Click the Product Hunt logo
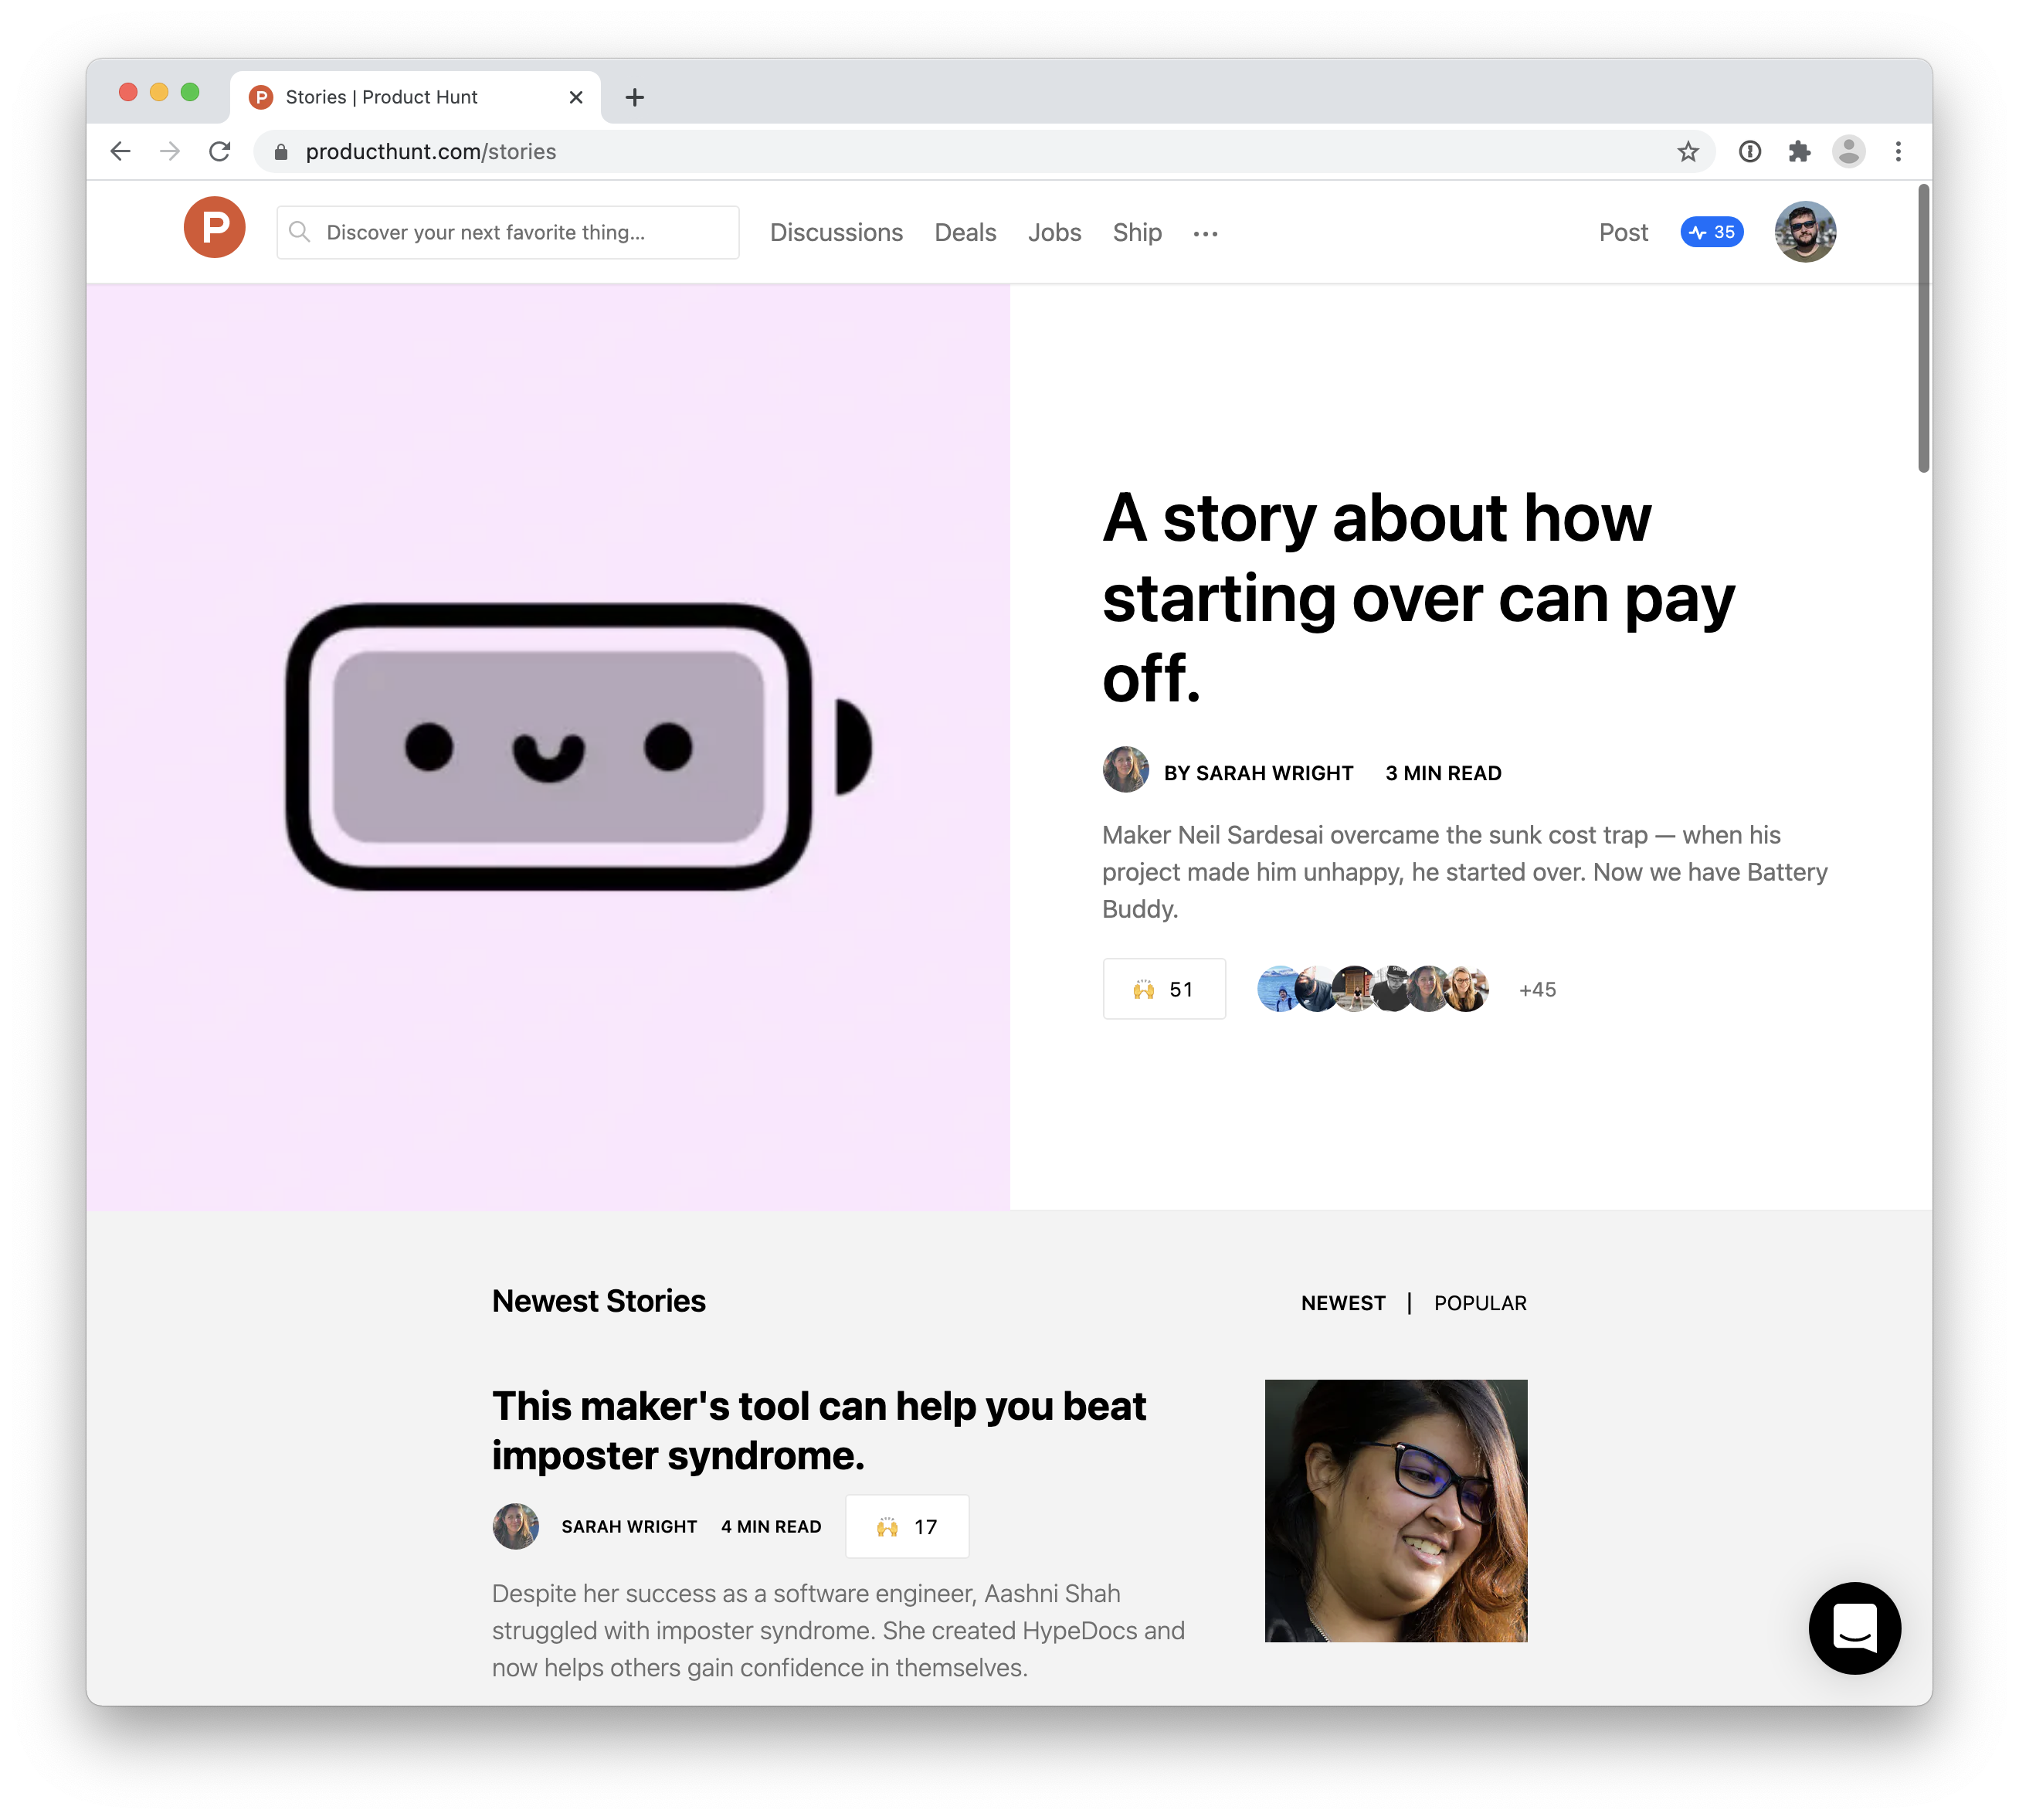This screenshot has height=1820, width=2019. [x=214, y=229]
